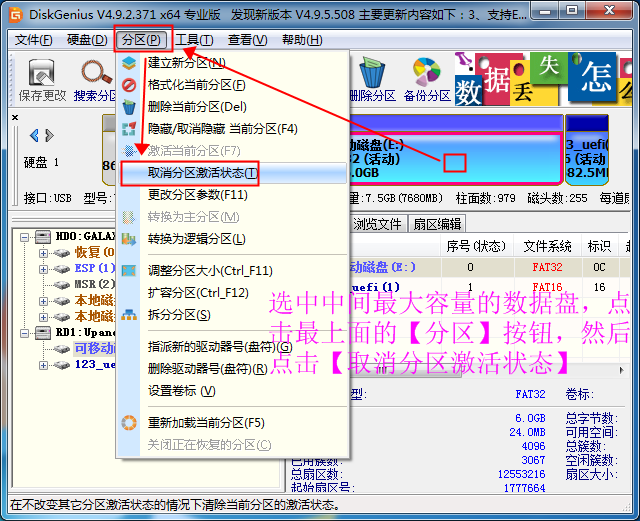Click the reload current partition icon
The height and width of the screenshot is (521, 640).
[129, 423]
